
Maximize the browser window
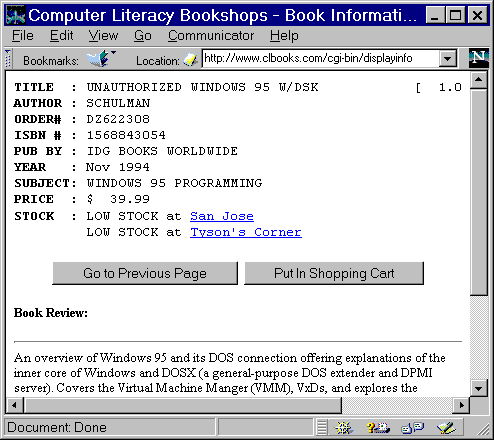point(456,15)
